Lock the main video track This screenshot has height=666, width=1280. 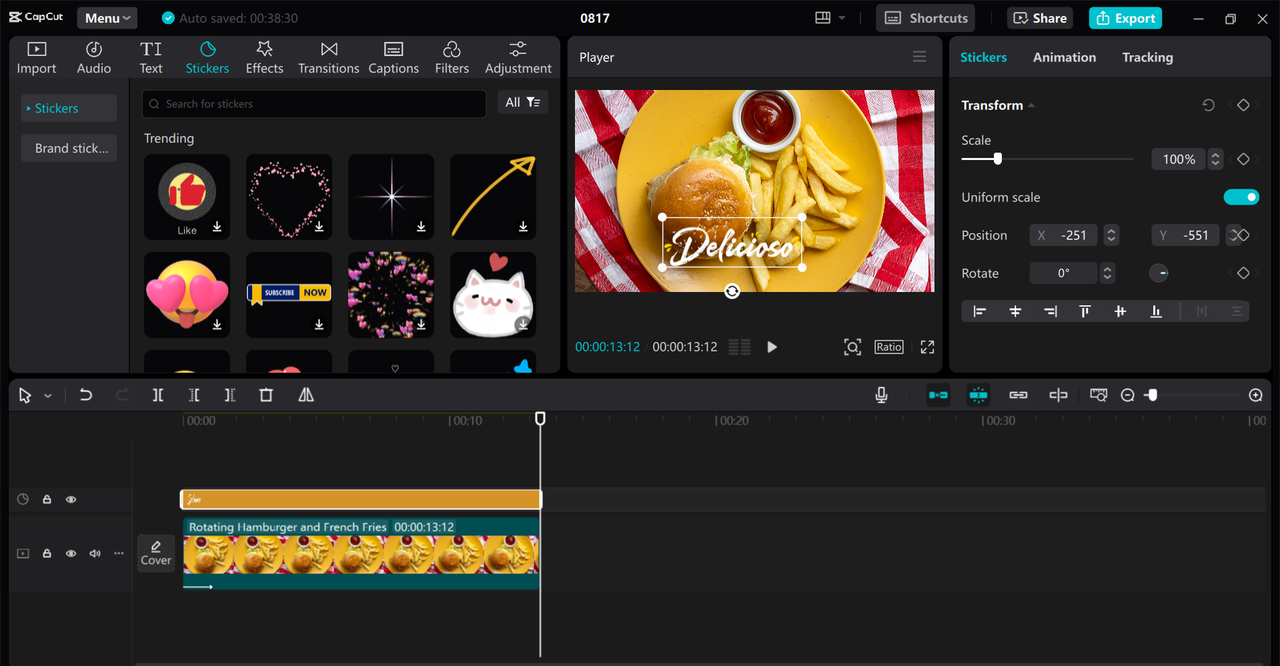(x=47, y=553)
